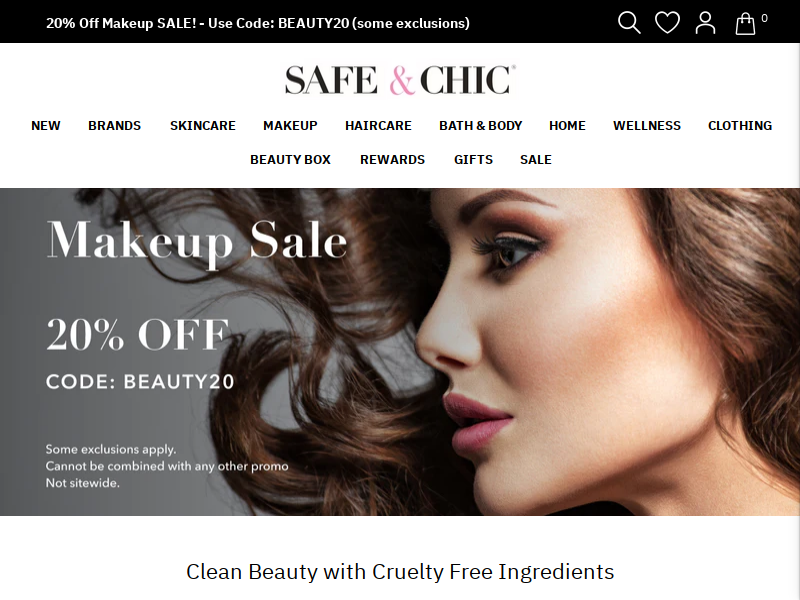
Task: Open the account profile icon
Action: 706,23
